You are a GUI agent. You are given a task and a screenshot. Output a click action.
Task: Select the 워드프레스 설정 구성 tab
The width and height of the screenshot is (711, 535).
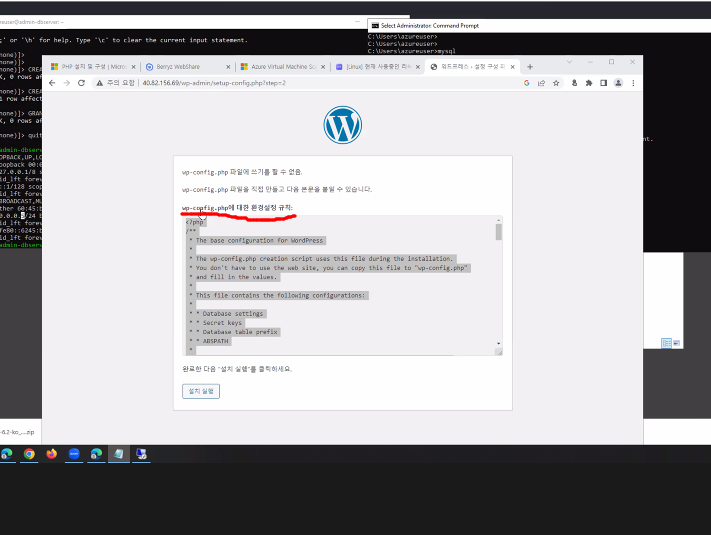(472, 67)
